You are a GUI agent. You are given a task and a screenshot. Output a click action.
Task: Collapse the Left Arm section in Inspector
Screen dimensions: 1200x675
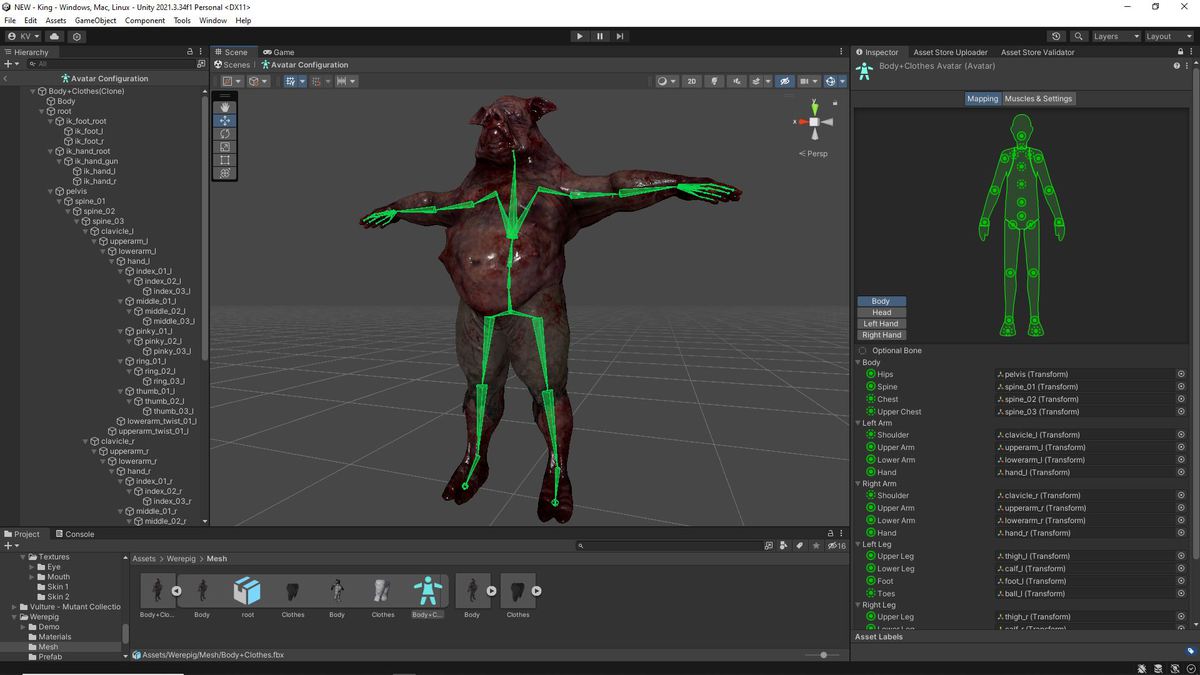(858, 423)
